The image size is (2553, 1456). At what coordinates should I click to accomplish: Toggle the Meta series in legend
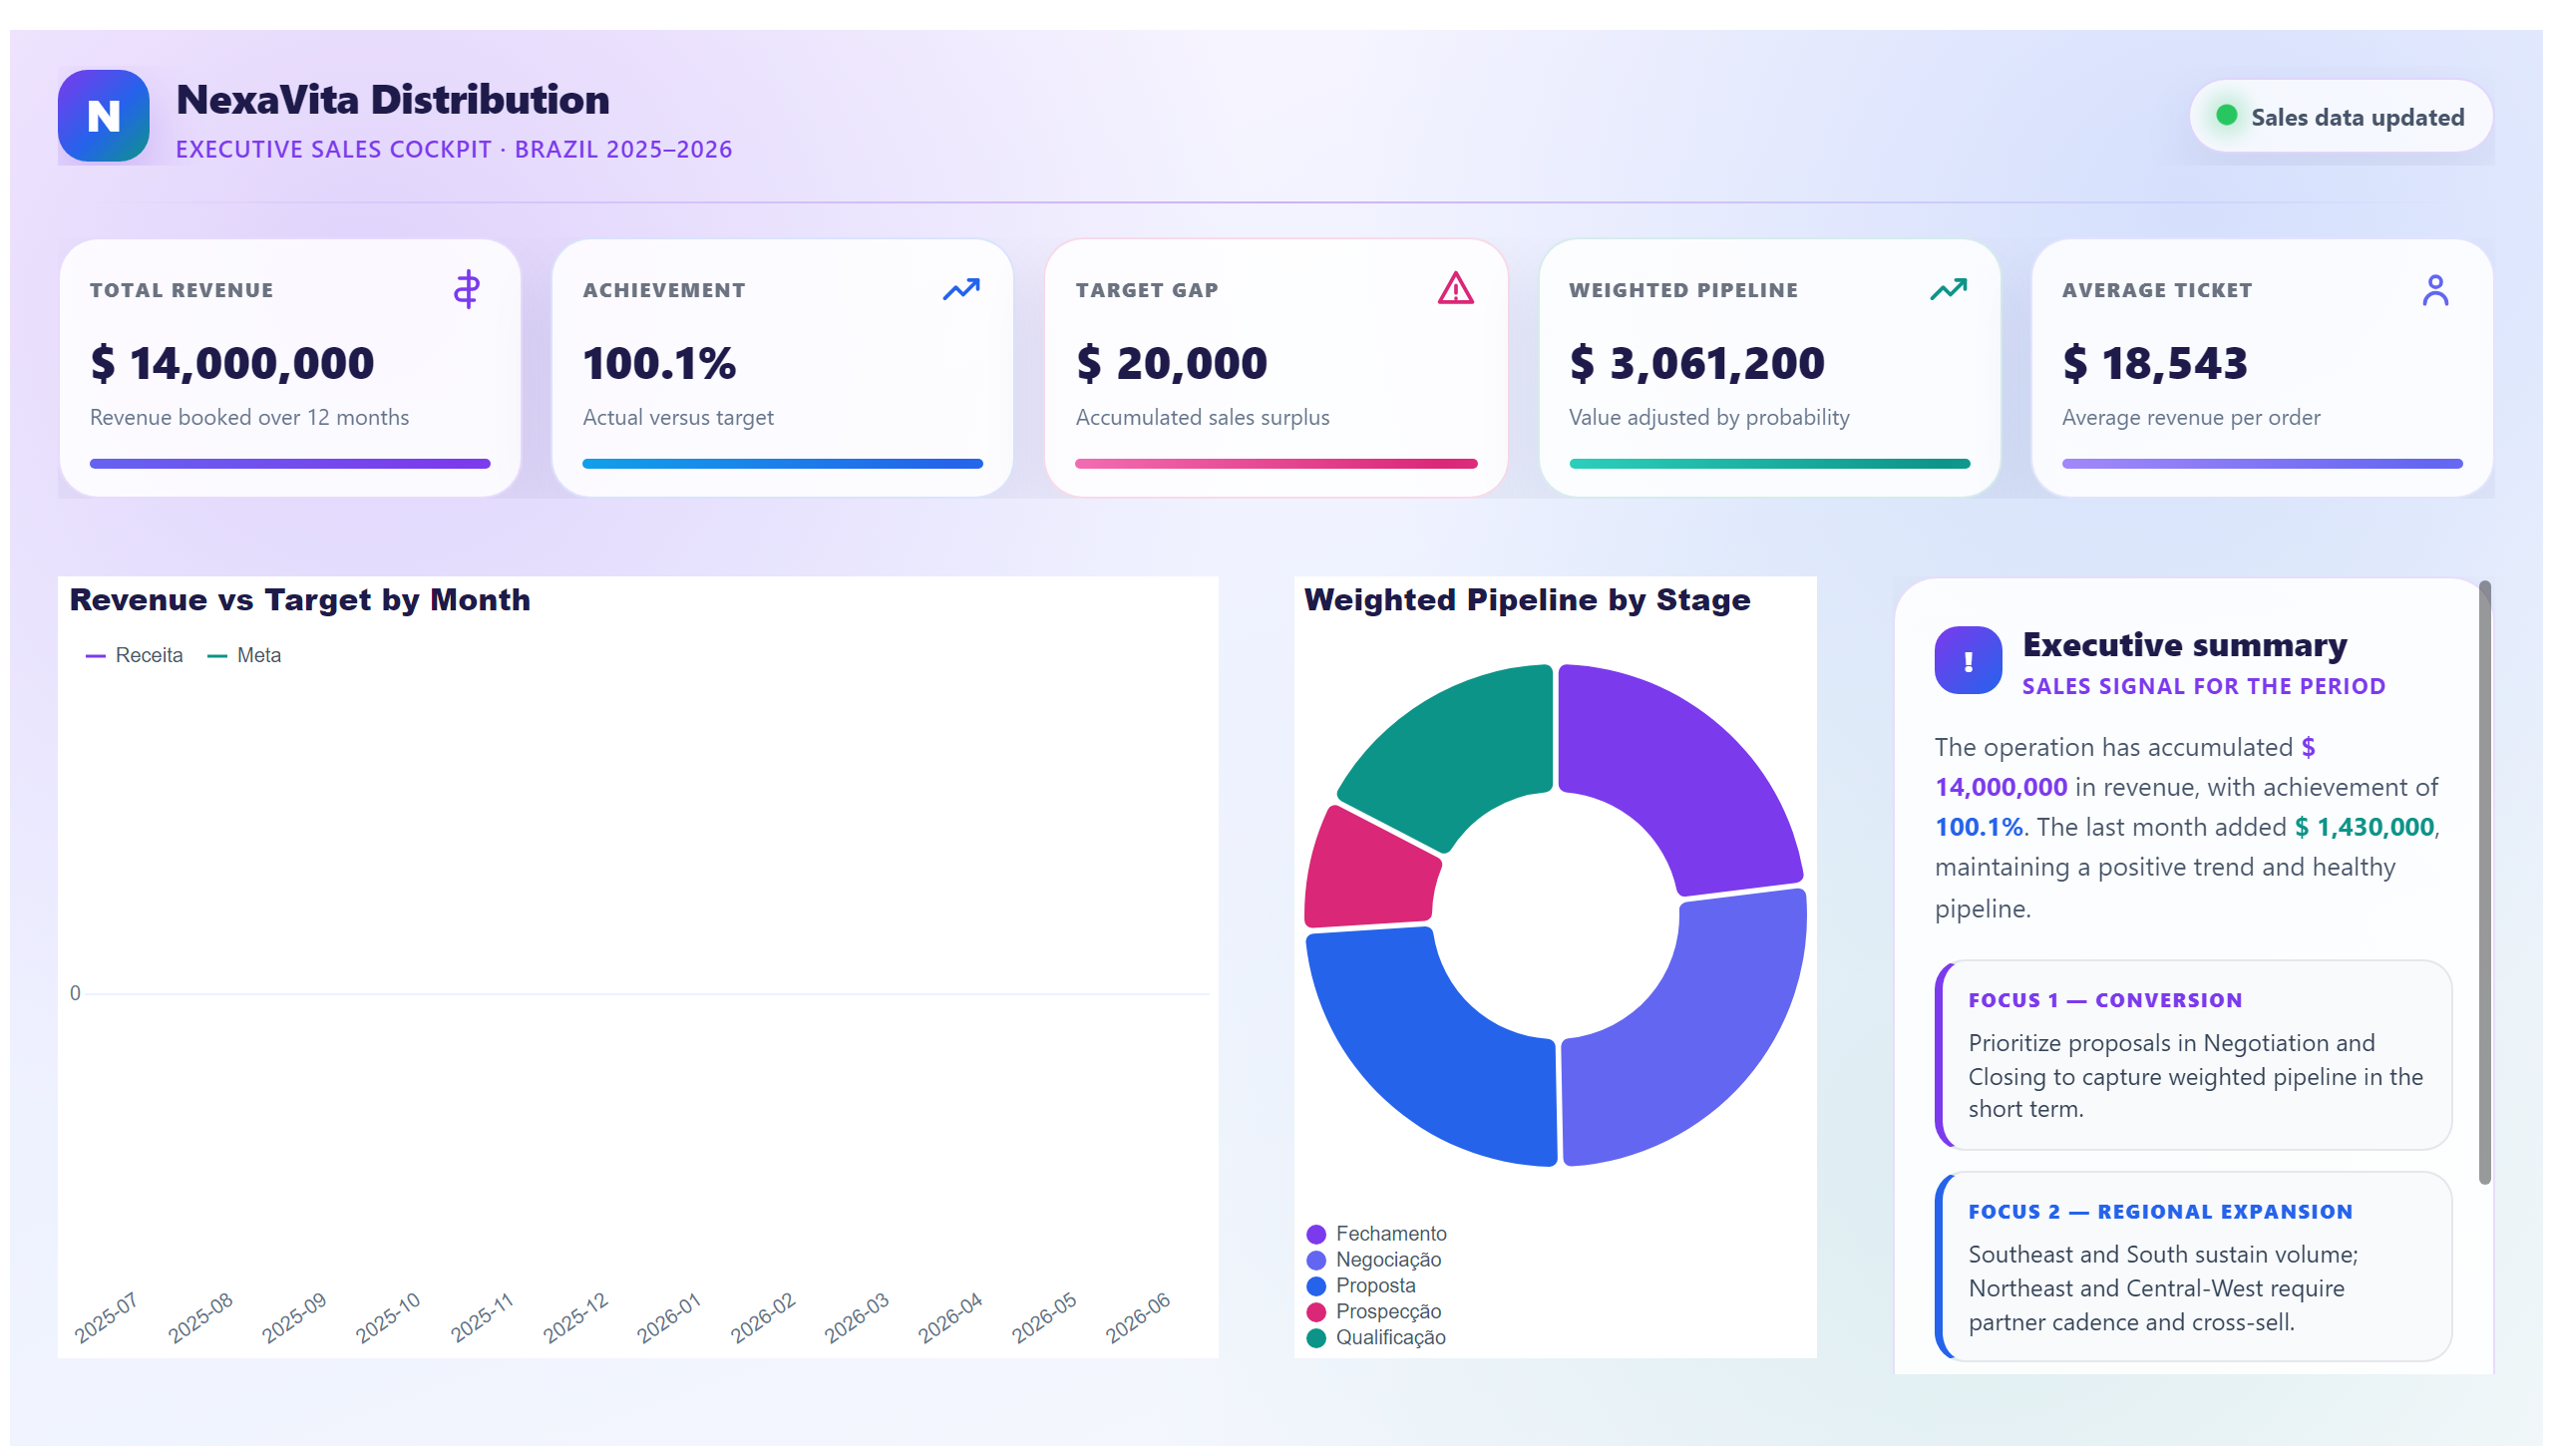(244, 655)
